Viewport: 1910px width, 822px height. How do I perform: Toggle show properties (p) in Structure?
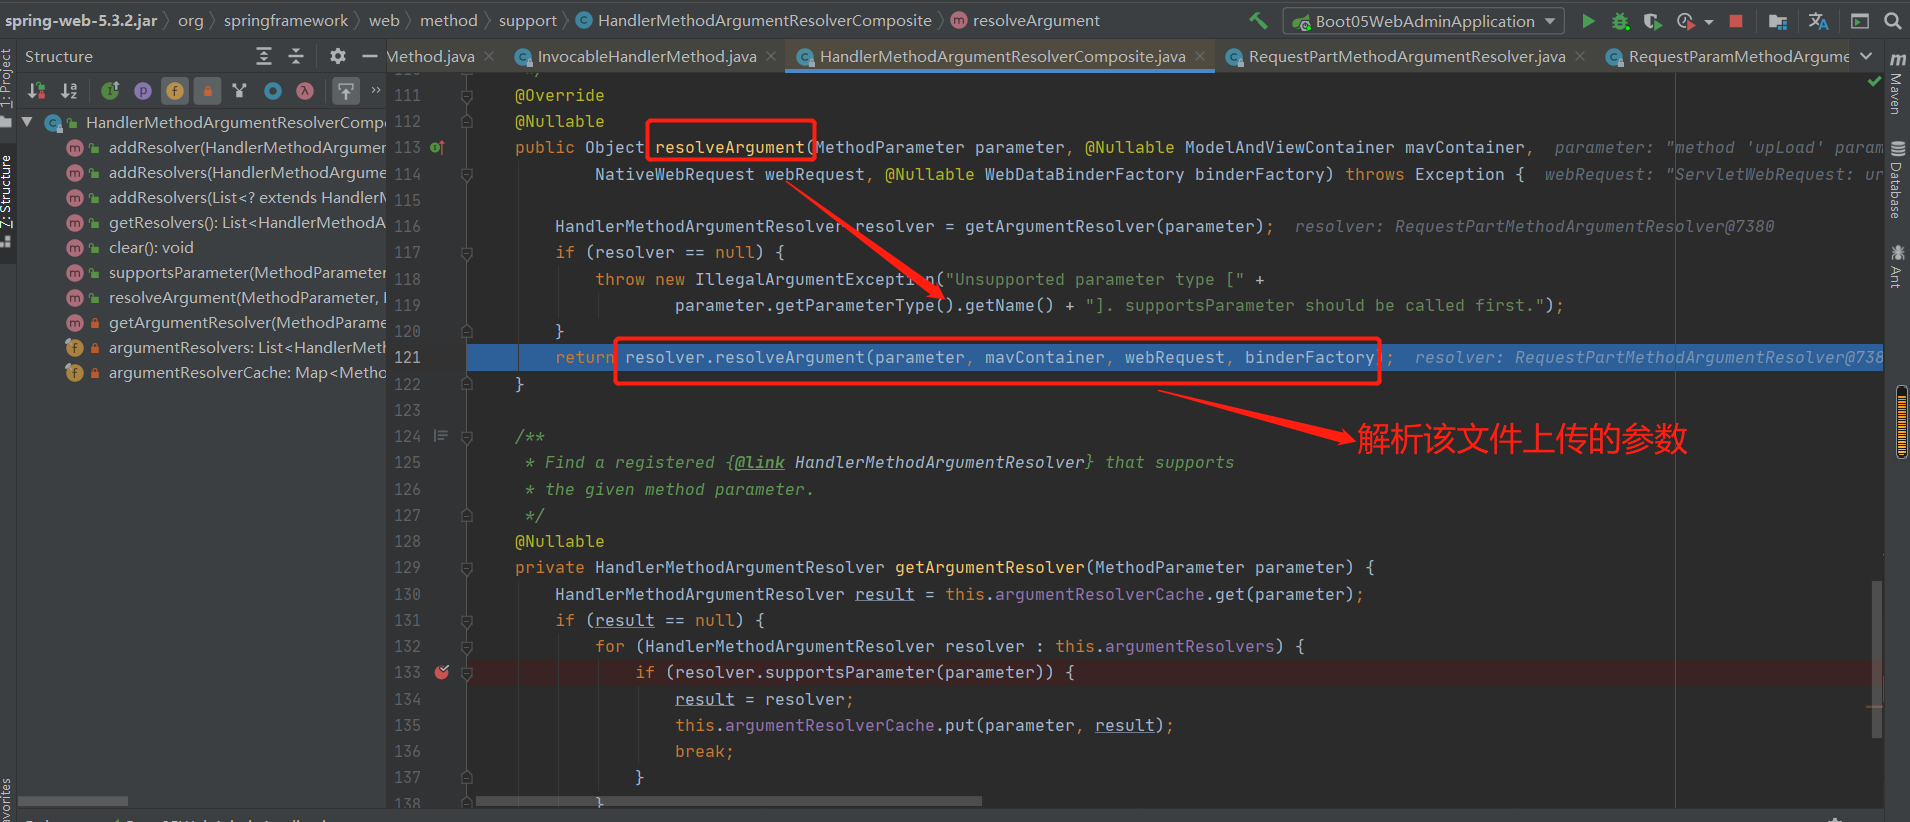143,91
